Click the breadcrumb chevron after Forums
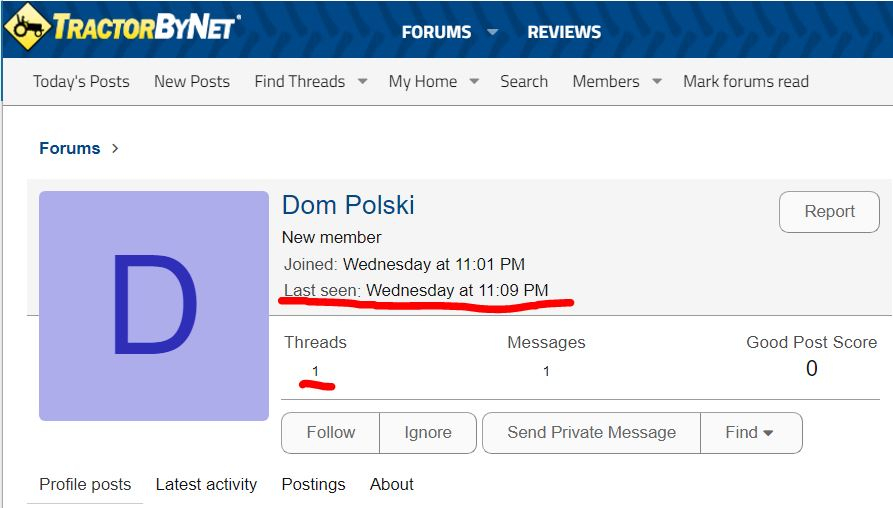The height and width of the screenshot is (508, 893). (115, 149)
